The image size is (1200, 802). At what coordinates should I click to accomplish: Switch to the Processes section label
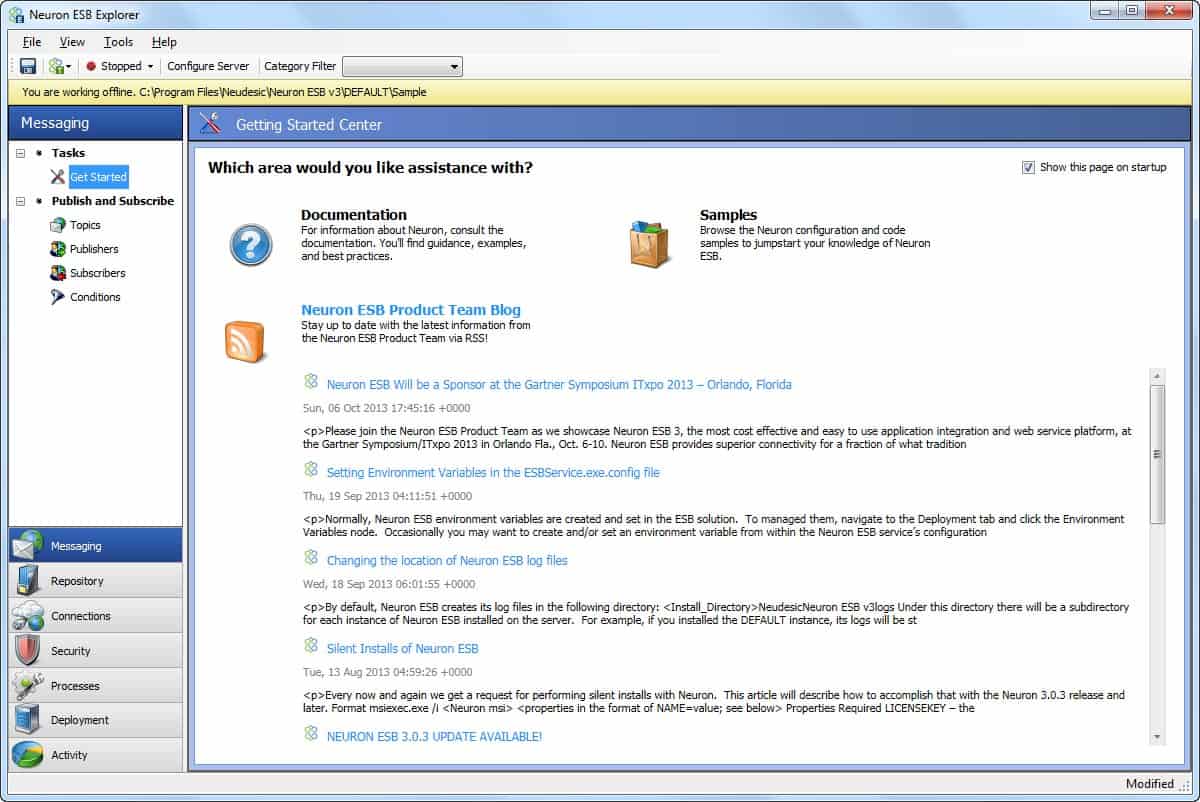tap(75, 686)
